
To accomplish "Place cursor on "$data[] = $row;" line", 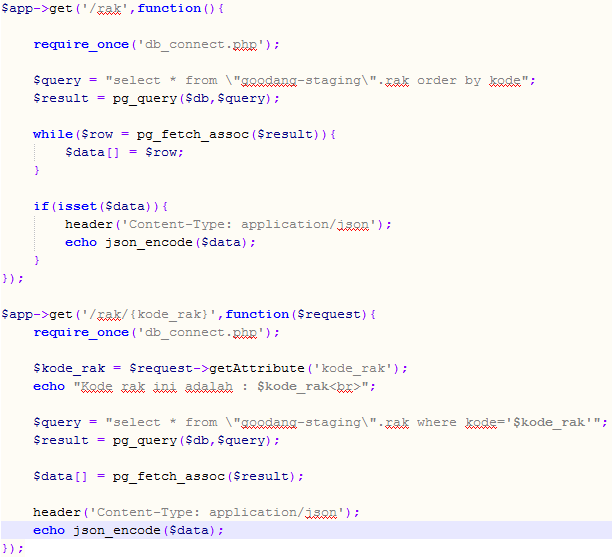I will point(124,152).
